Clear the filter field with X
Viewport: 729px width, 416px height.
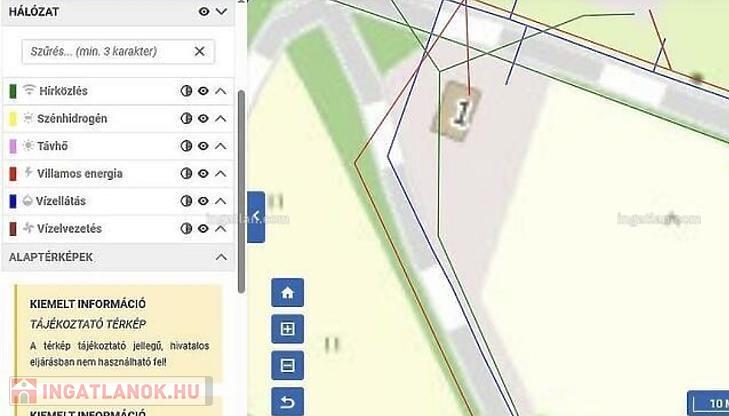pyautogui.click(x=199, y=51)
